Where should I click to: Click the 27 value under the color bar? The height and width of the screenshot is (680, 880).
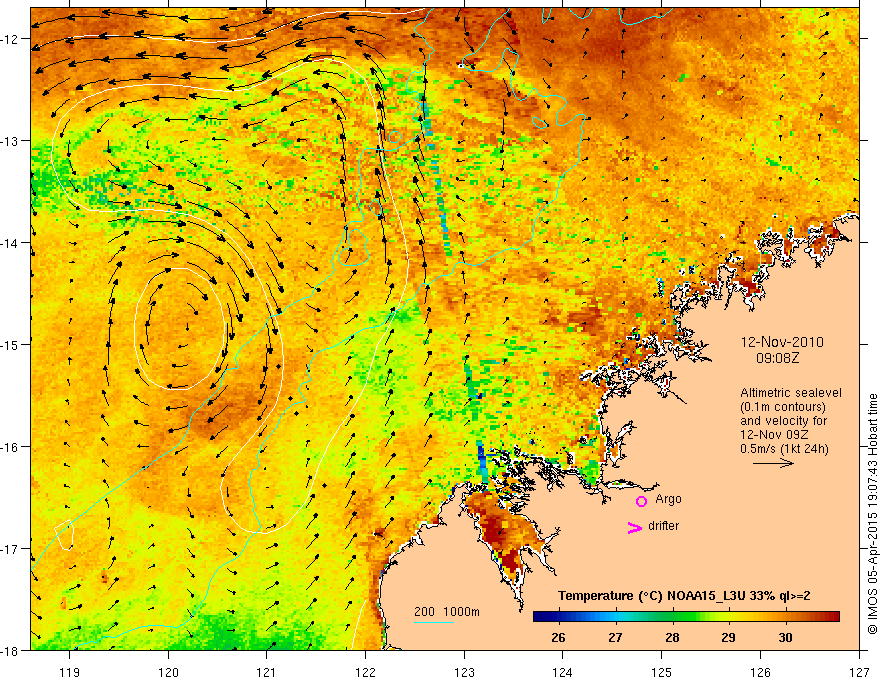pos(615,637)
